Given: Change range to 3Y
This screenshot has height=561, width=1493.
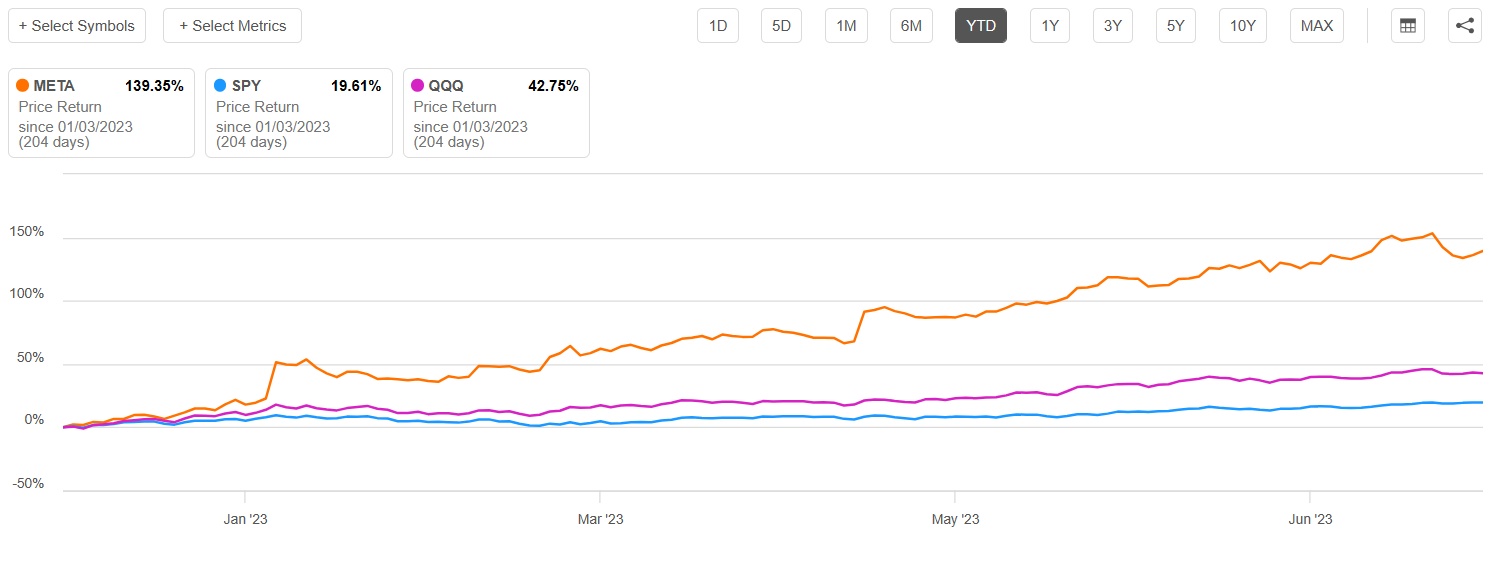Looking at the screenshot, I should click(x=1113, y=26).
